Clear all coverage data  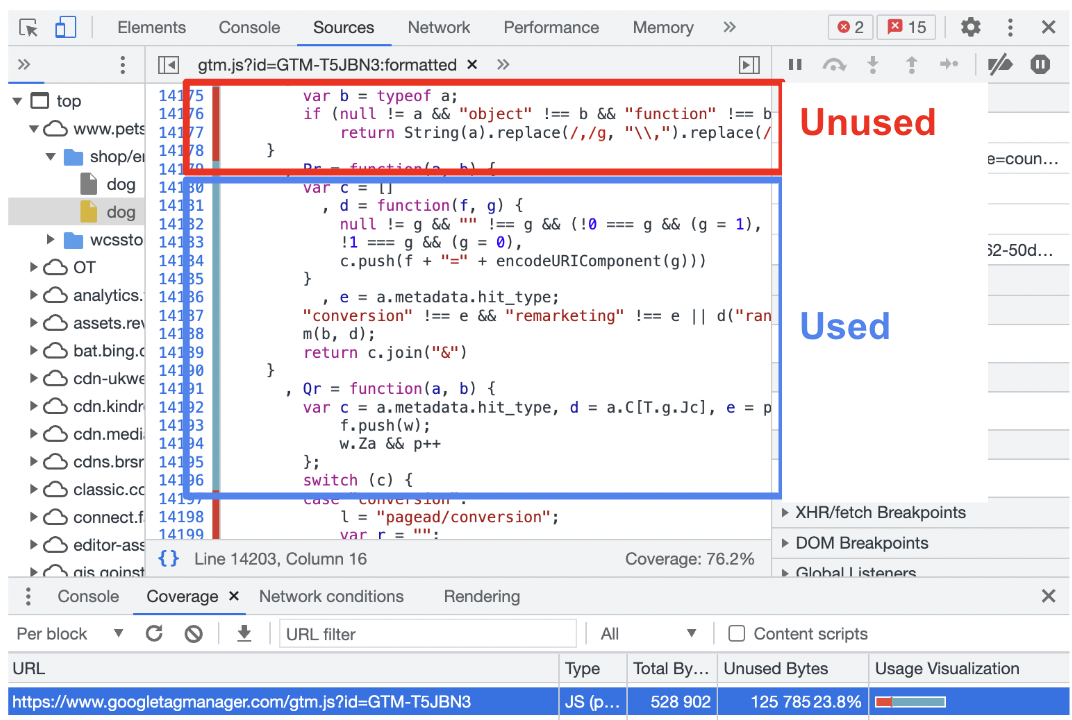point(193,634)
